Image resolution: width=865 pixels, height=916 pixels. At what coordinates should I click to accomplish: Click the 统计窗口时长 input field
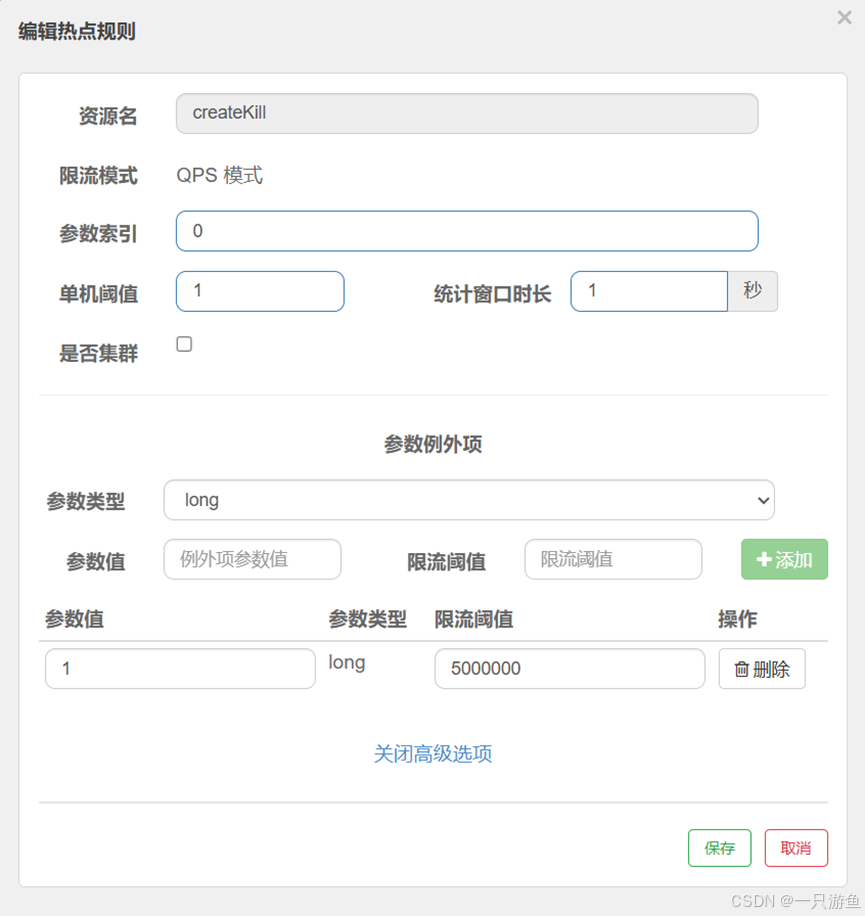(649, 291)
